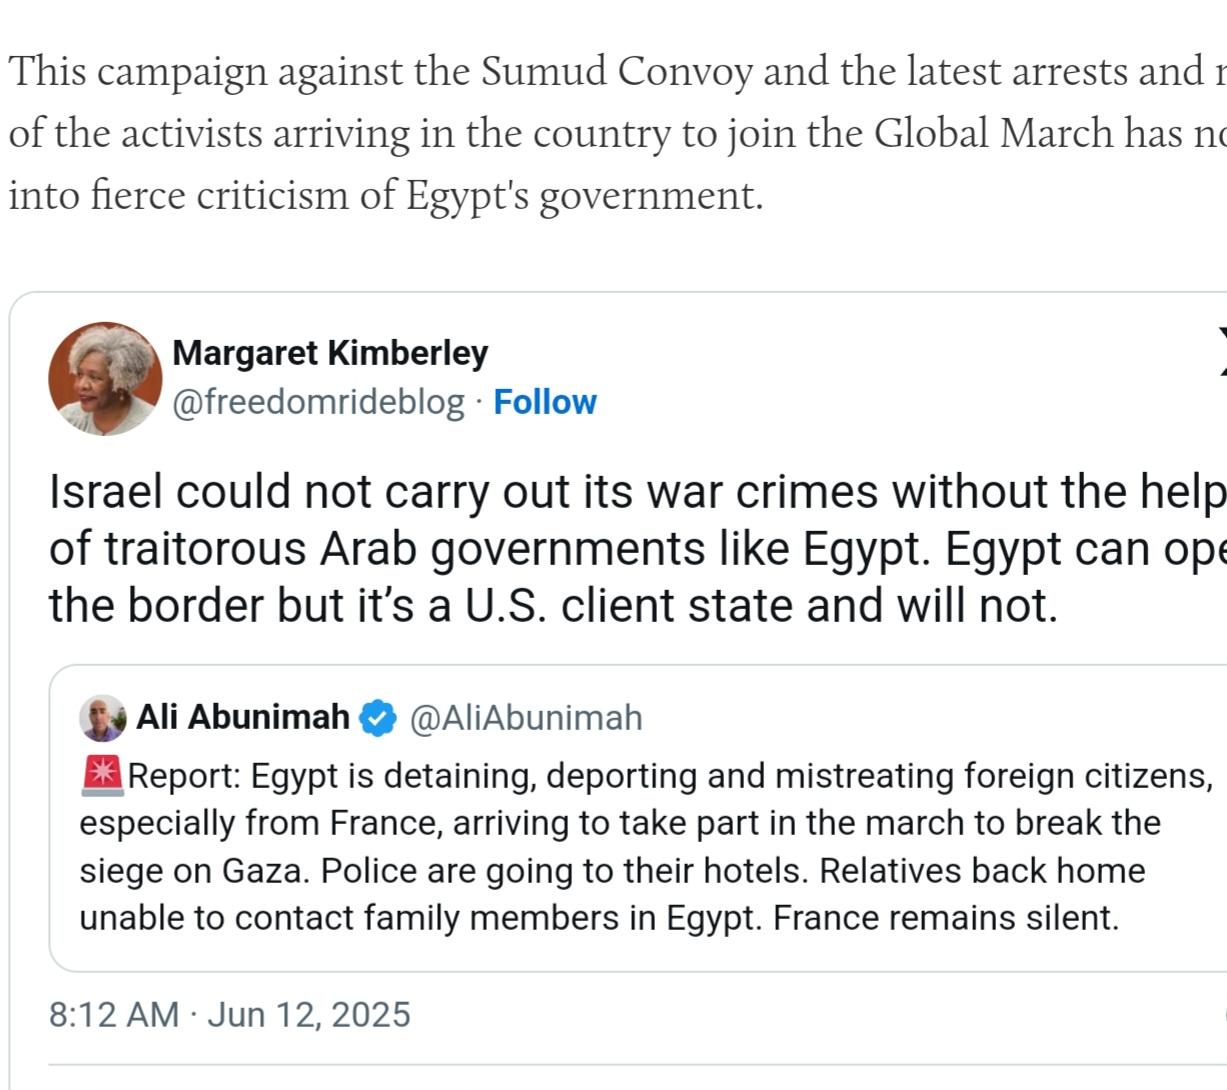This screenshot has width=1227, height=1090.
Task: Click the red siren emoji before Report
Action: (102, 775)
